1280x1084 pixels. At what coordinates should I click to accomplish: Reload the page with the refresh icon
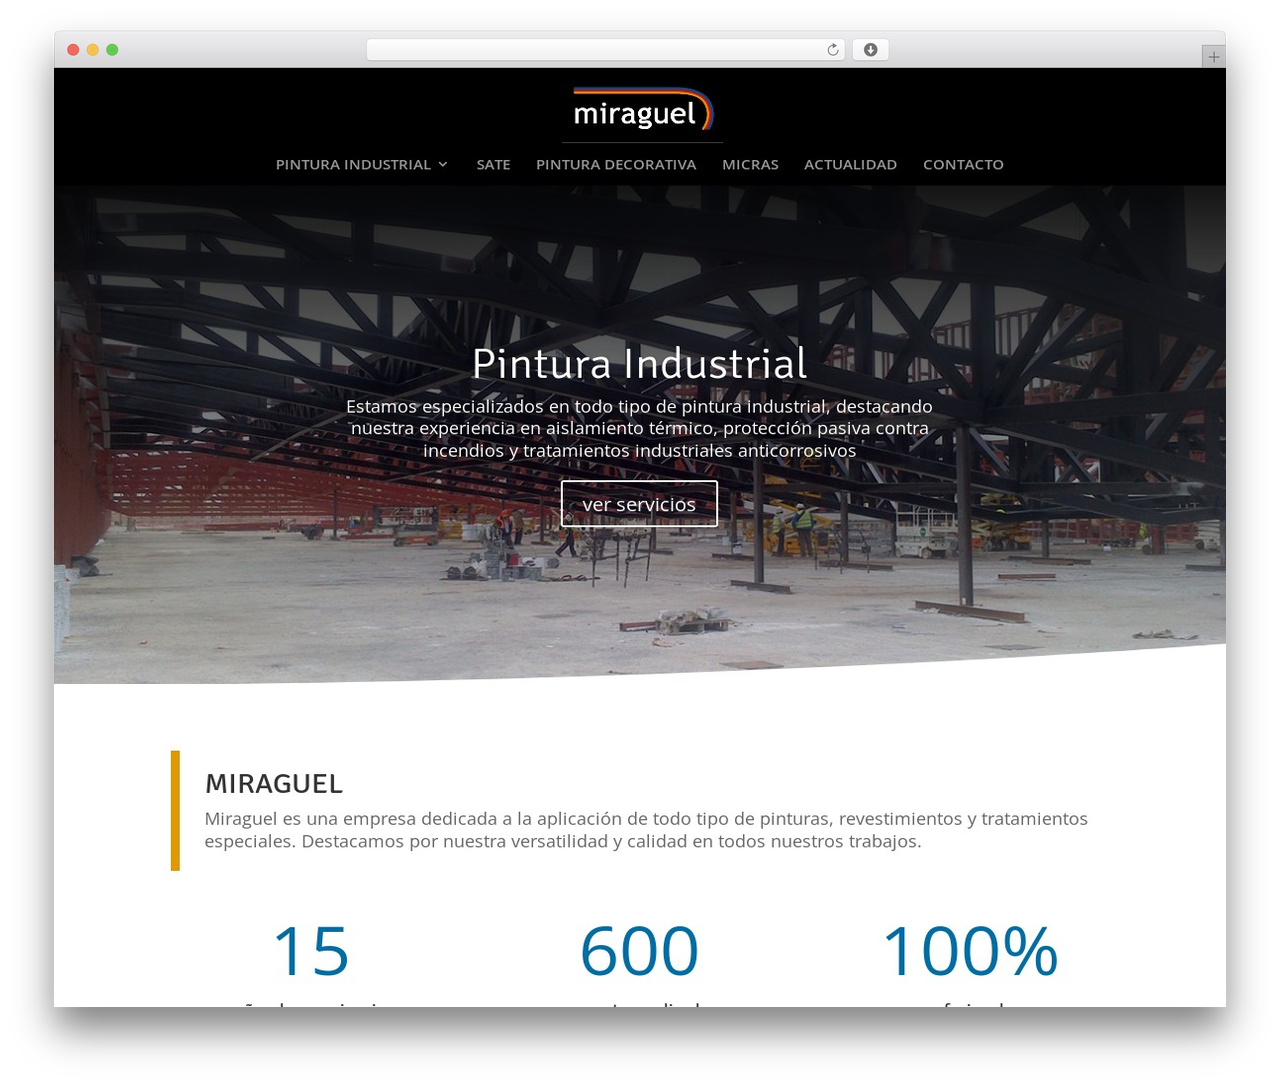(x=832, y=50)
